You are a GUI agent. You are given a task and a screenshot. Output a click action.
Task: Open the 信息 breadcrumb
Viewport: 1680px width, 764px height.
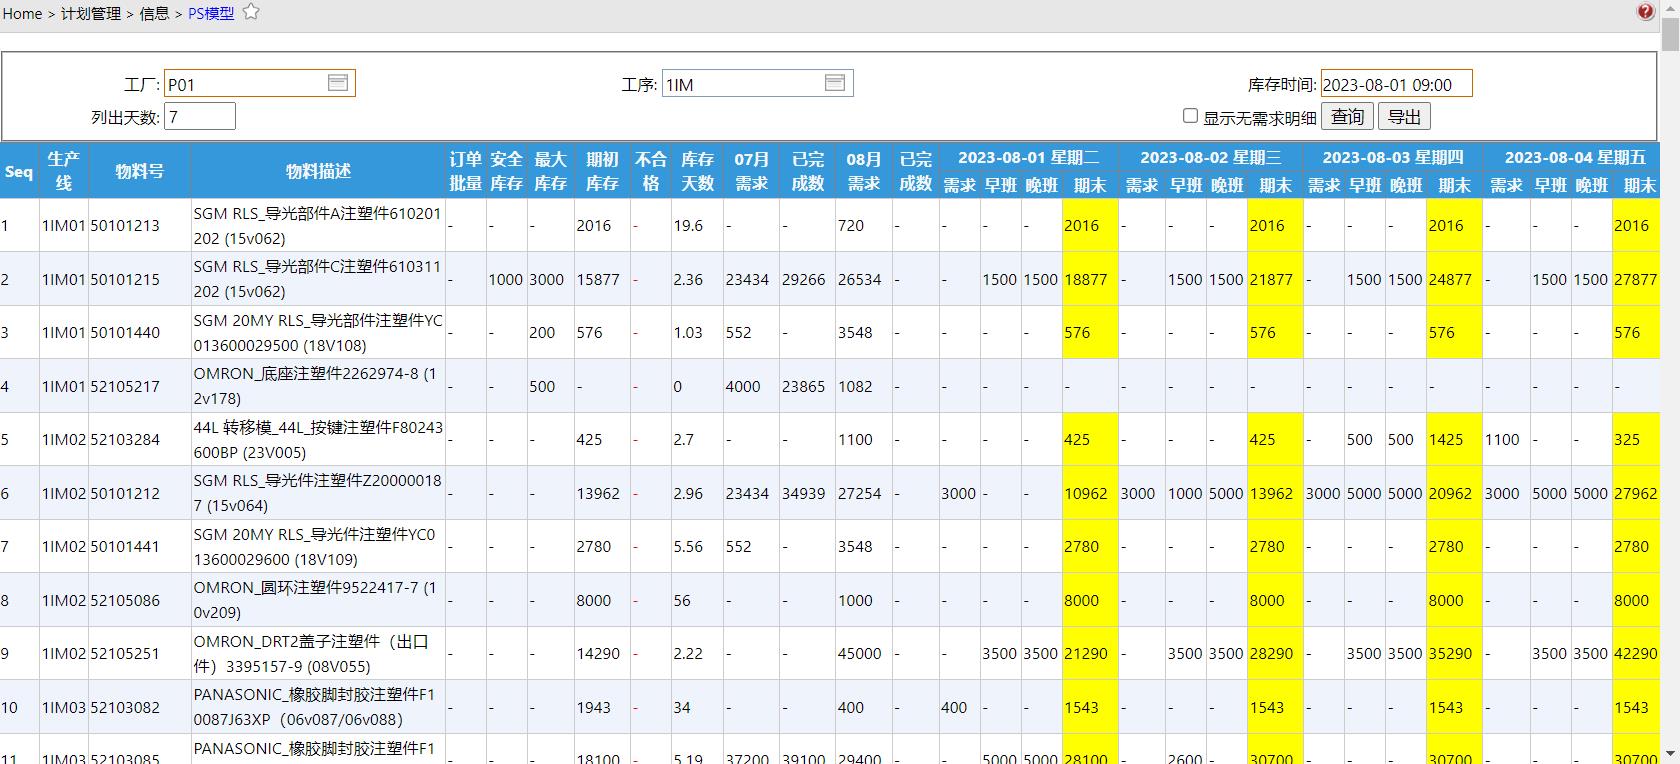coord(154,13)
